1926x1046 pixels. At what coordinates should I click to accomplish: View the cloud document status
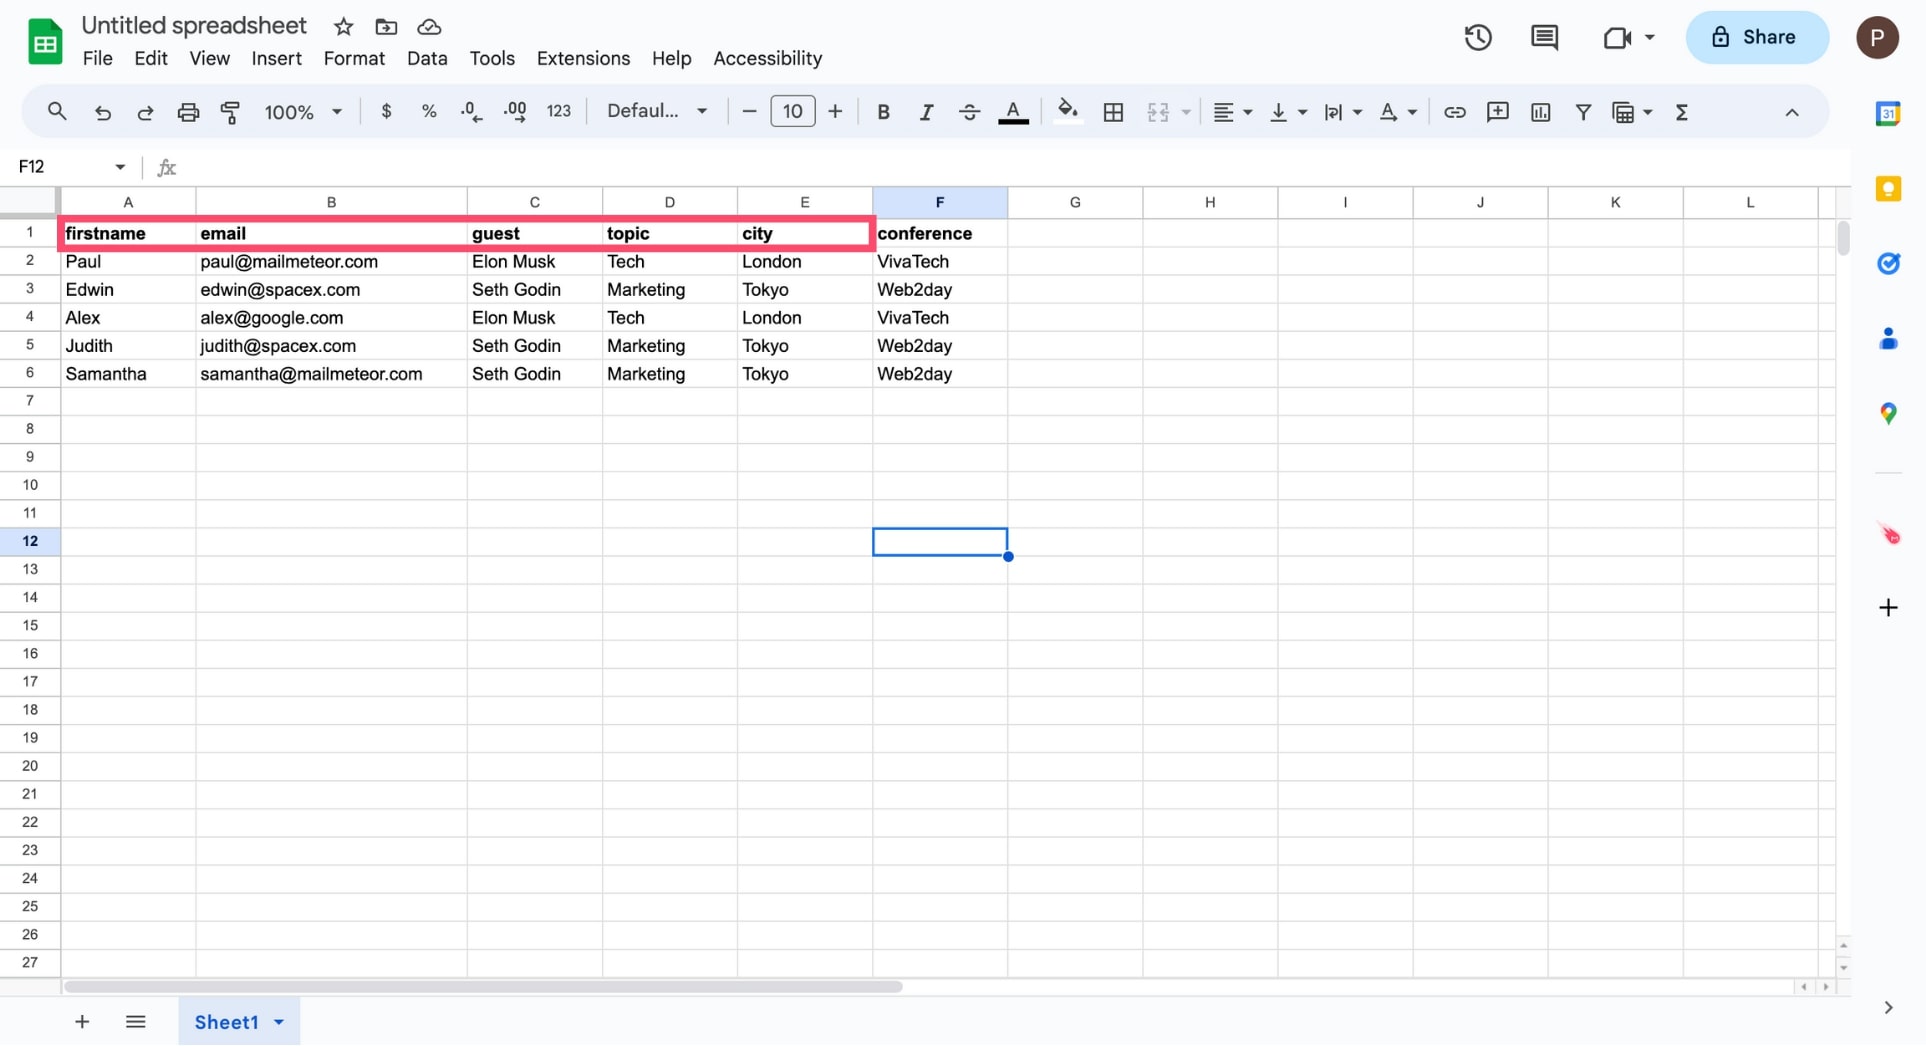(429, 27)
